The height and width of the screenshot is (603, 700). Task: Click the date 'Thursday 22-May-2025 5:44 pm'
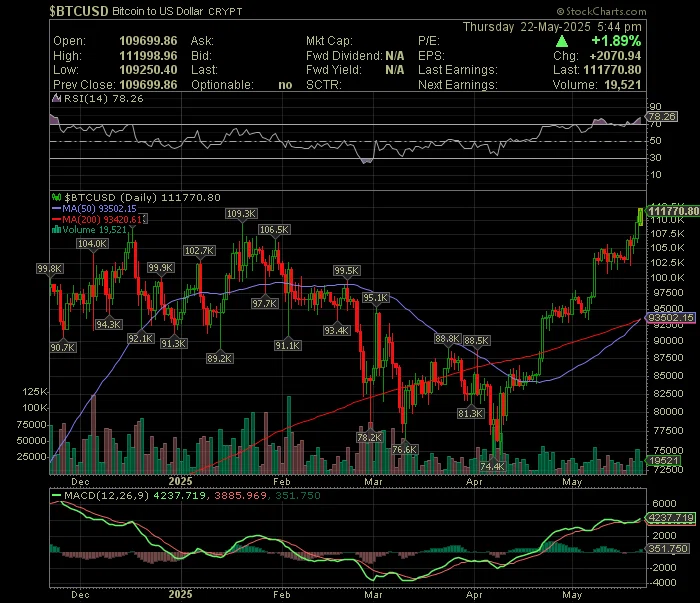tap(552, 27)
